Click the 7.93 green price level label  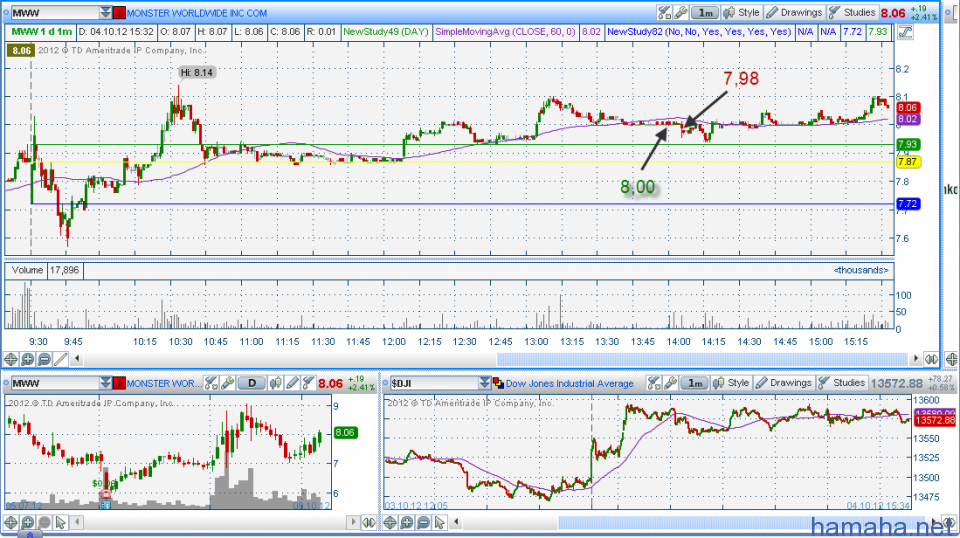[x=907, y=144]
